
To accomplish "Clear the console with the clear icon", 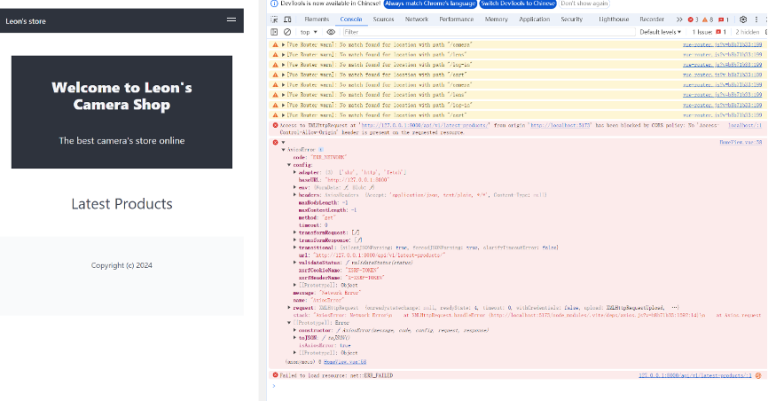I will (x=288, y=32).
